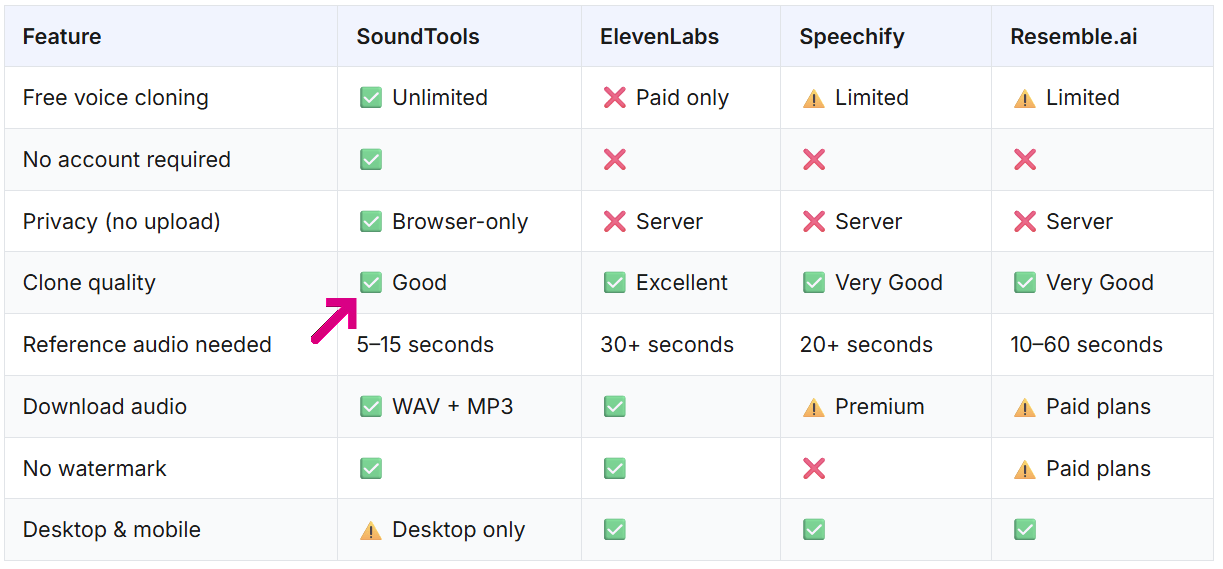Click the Paid only text
Viewport: 1223px width, 569px height.
(x=682, y=98)
